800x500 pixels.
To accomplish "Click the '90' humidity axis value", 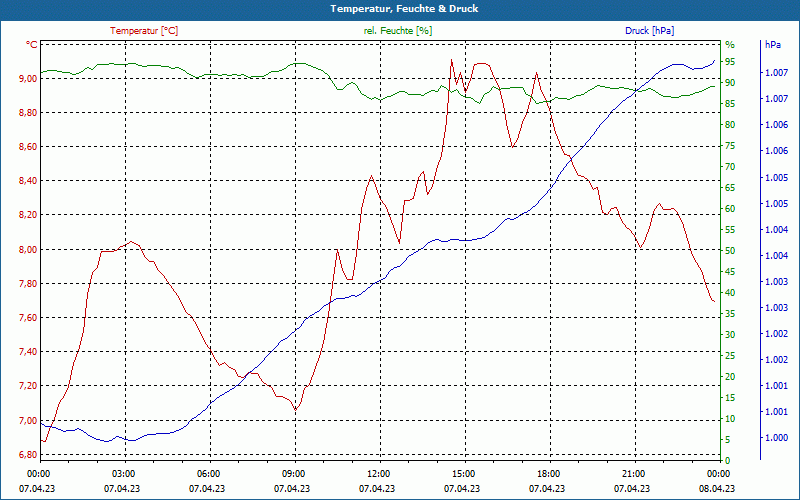I will click(730, 83).
